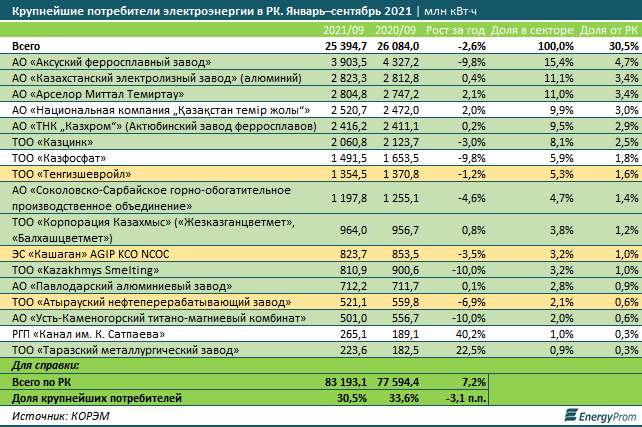The image size is (642, 427).
Task: Click the "Доля от РК" column header
Action: click(609, 30)
